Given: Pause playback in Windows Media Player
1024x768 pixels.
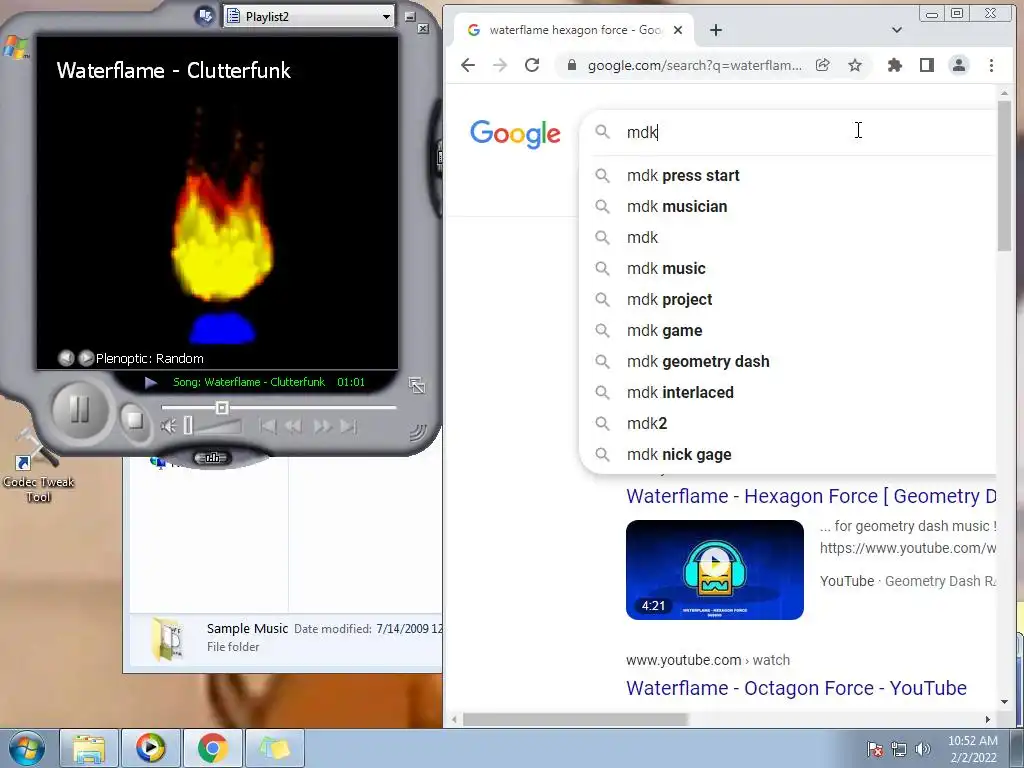Looking at the screenshot, I should (79, 411).
